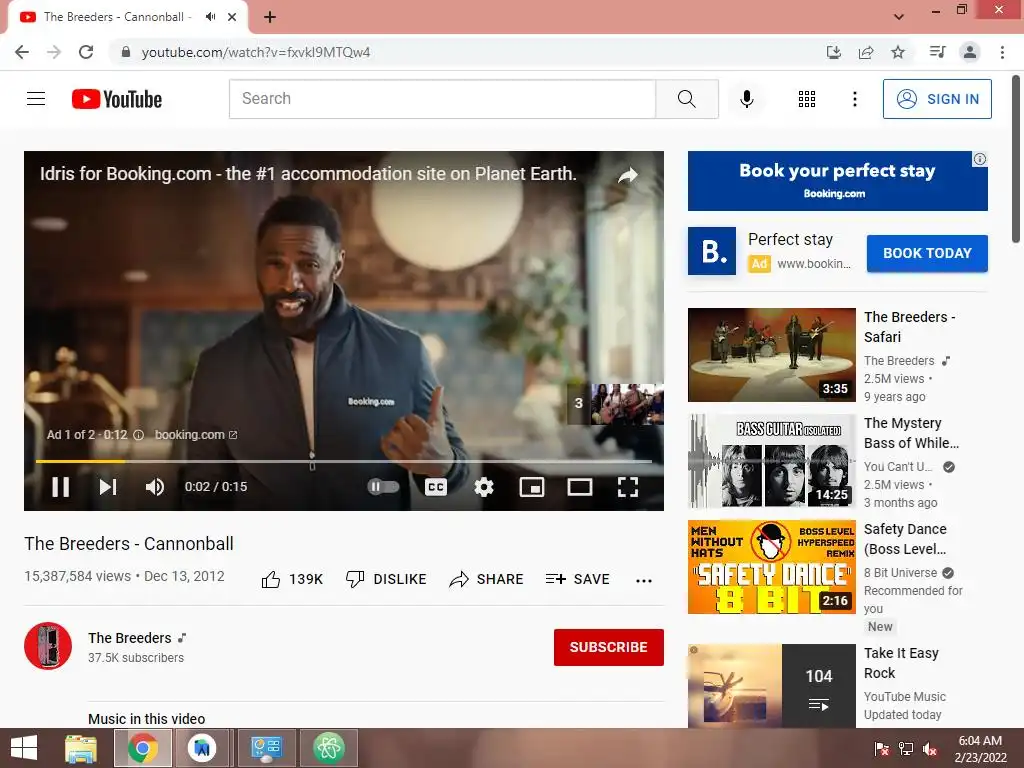Bookmark this page with star icon

point(898,52)
